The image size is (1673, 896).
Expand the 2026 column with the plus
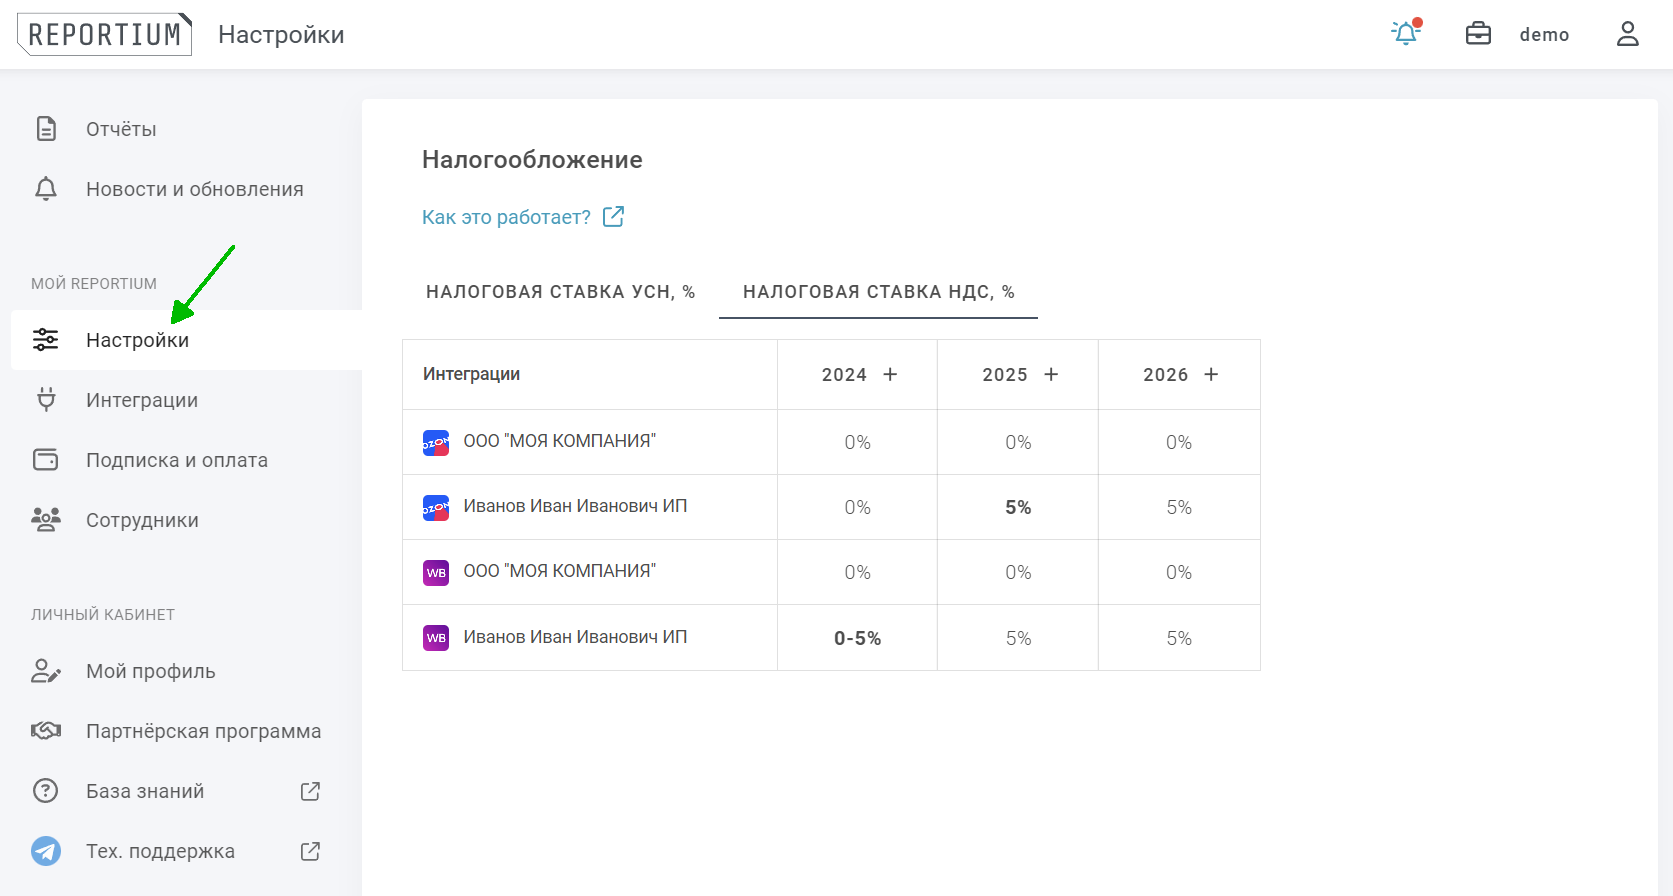click(x=1211, y=374)
